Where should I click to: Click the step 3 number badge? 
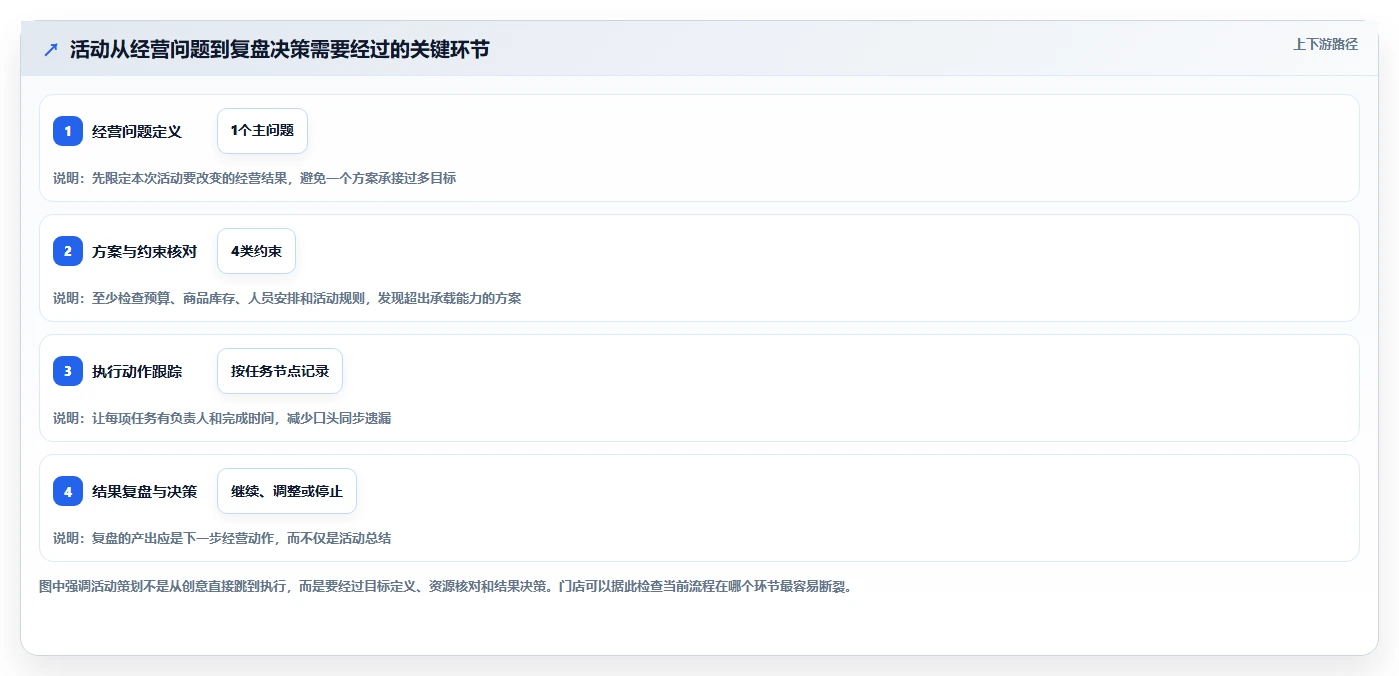coord(68,371)
